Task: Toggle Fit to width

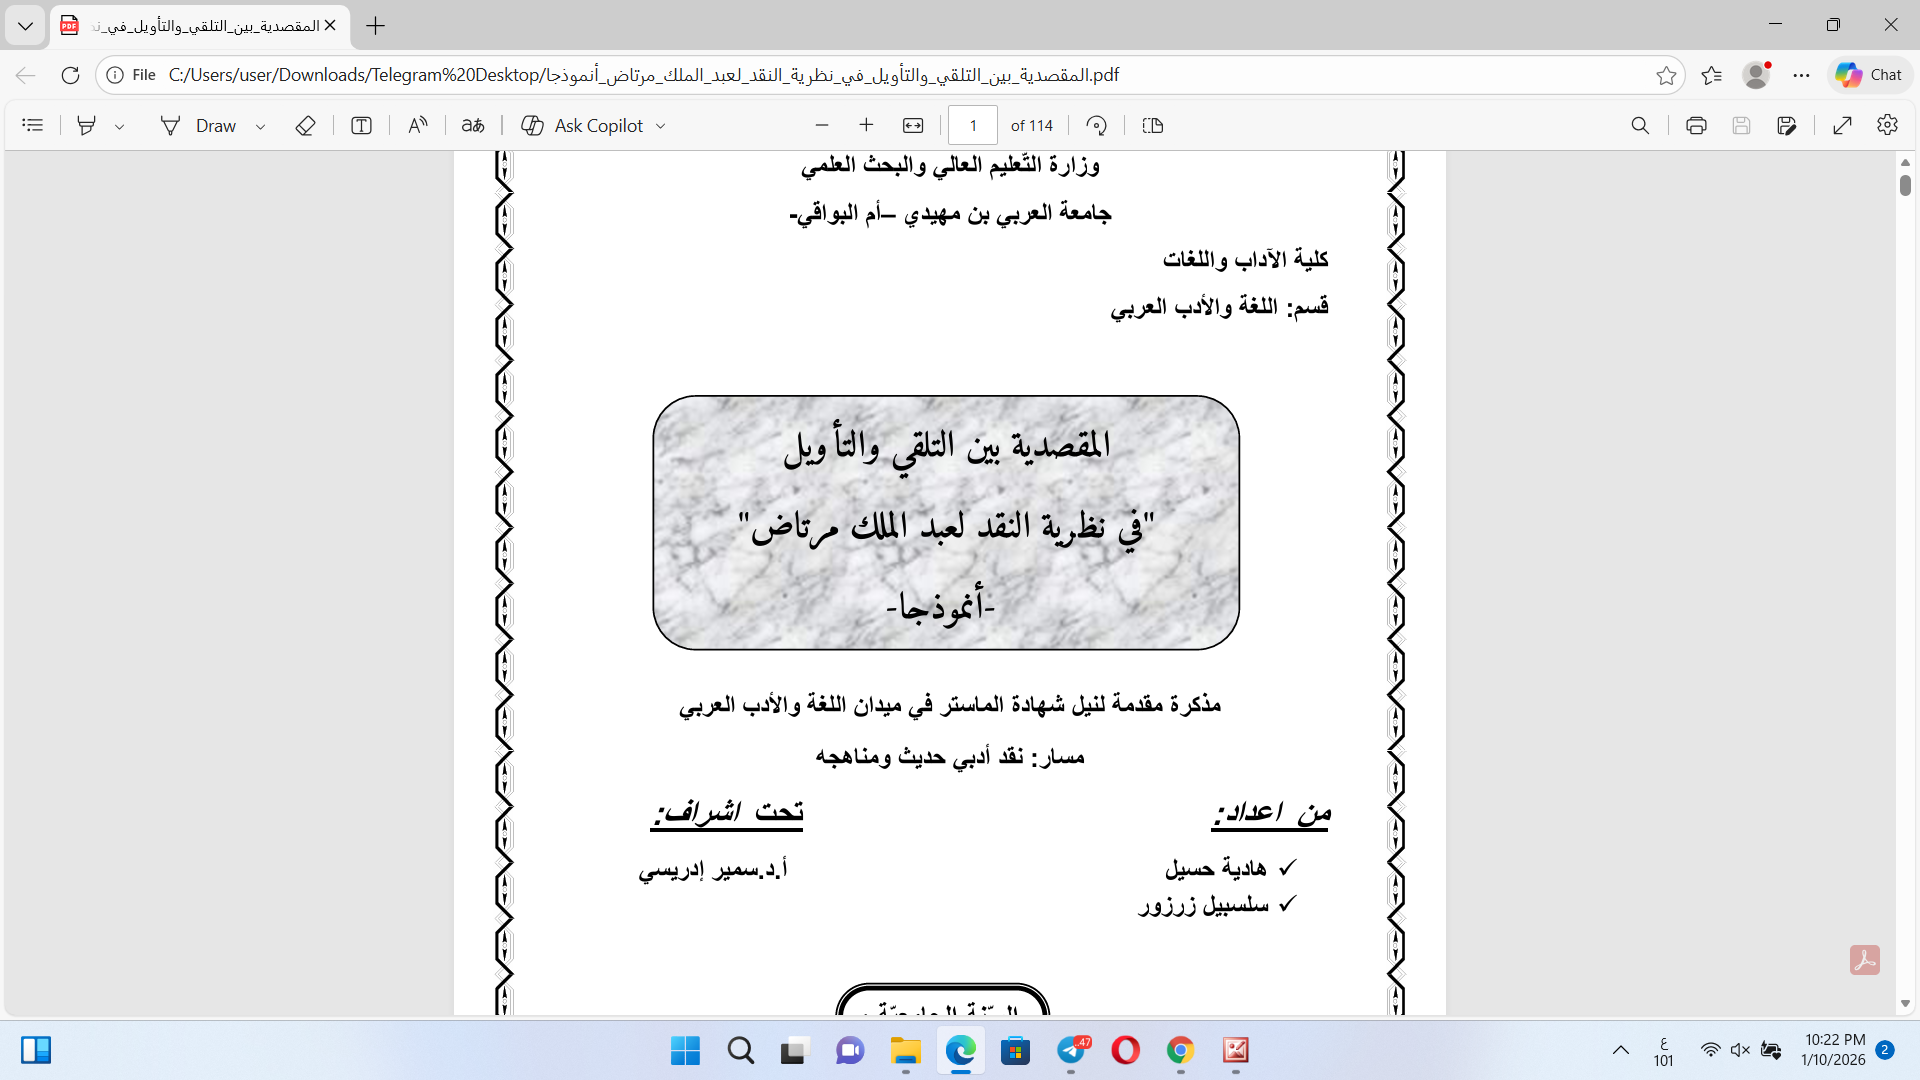Action: [x=913, y=125]
